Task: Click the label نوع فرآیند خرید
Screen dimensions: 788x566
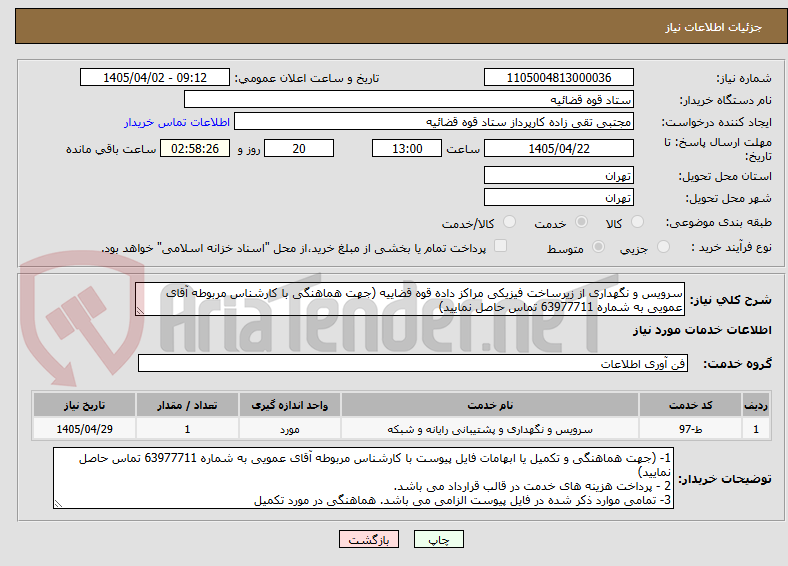Action: pyautogui.click(x=731, y=247)
